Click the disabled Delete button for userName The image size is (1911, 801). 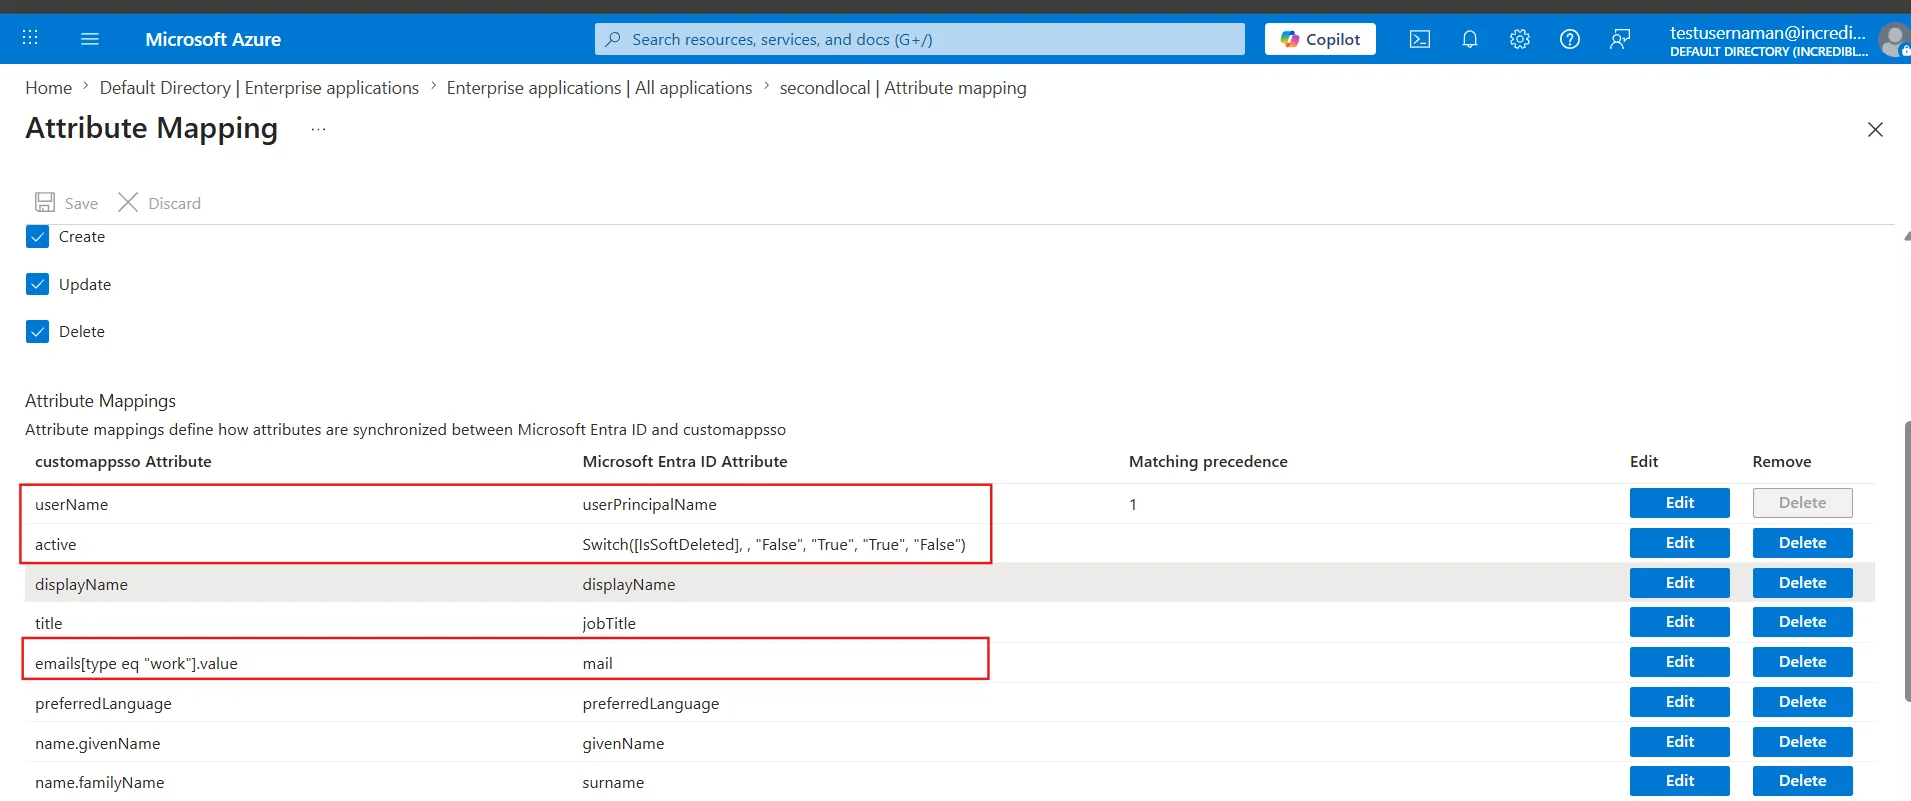pos(1802,503)
